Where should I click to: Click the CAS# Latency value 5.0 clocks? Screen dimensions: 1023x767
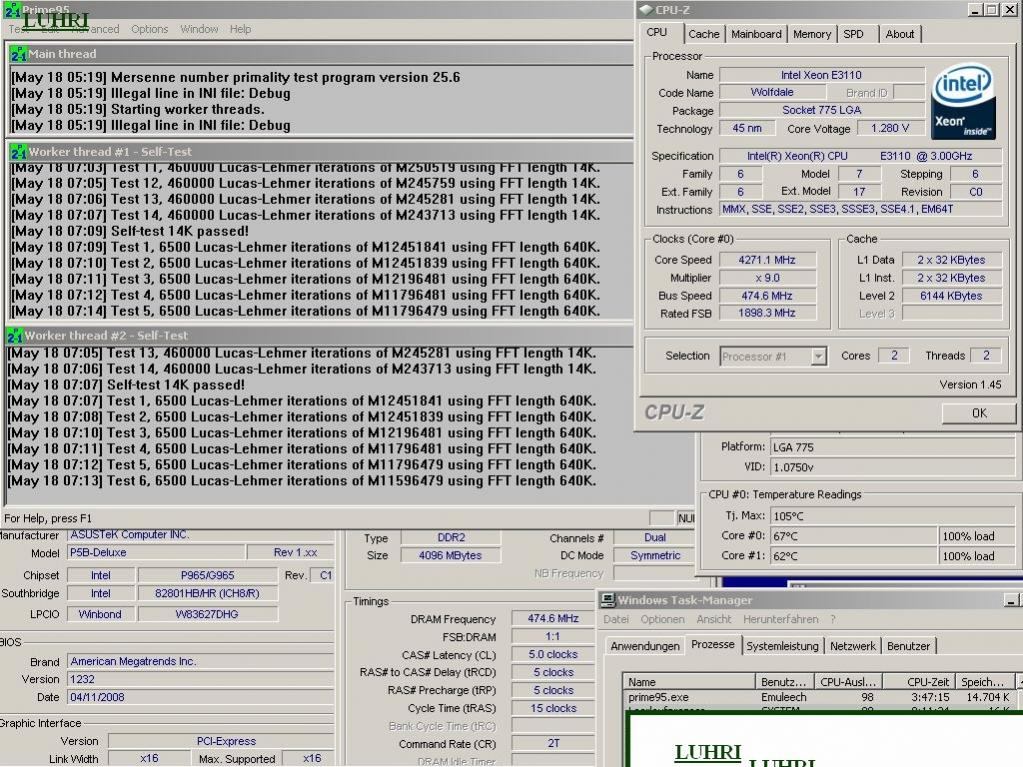tap(553, 654)
